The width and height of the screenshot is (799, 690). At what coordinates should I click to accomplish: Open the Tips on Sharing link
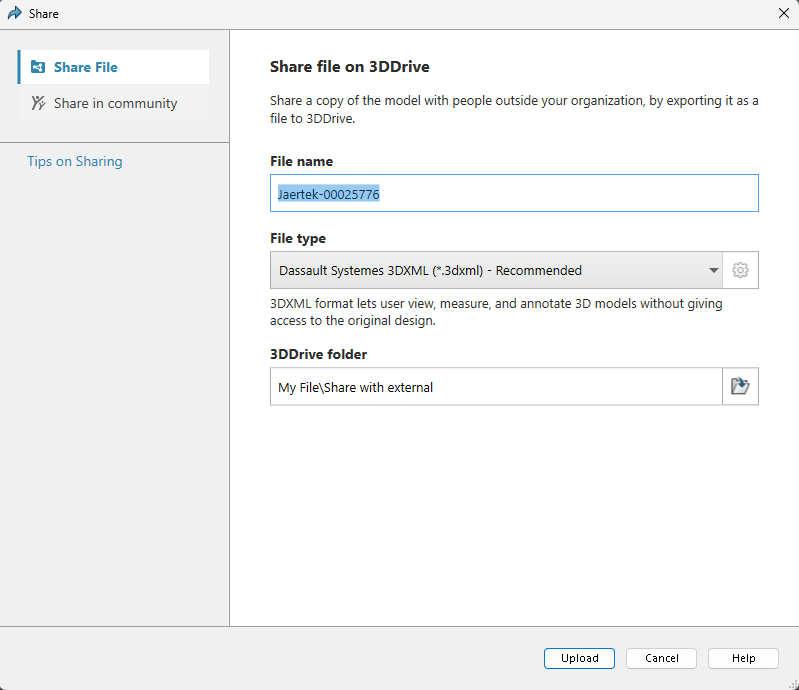coord(75,161)
